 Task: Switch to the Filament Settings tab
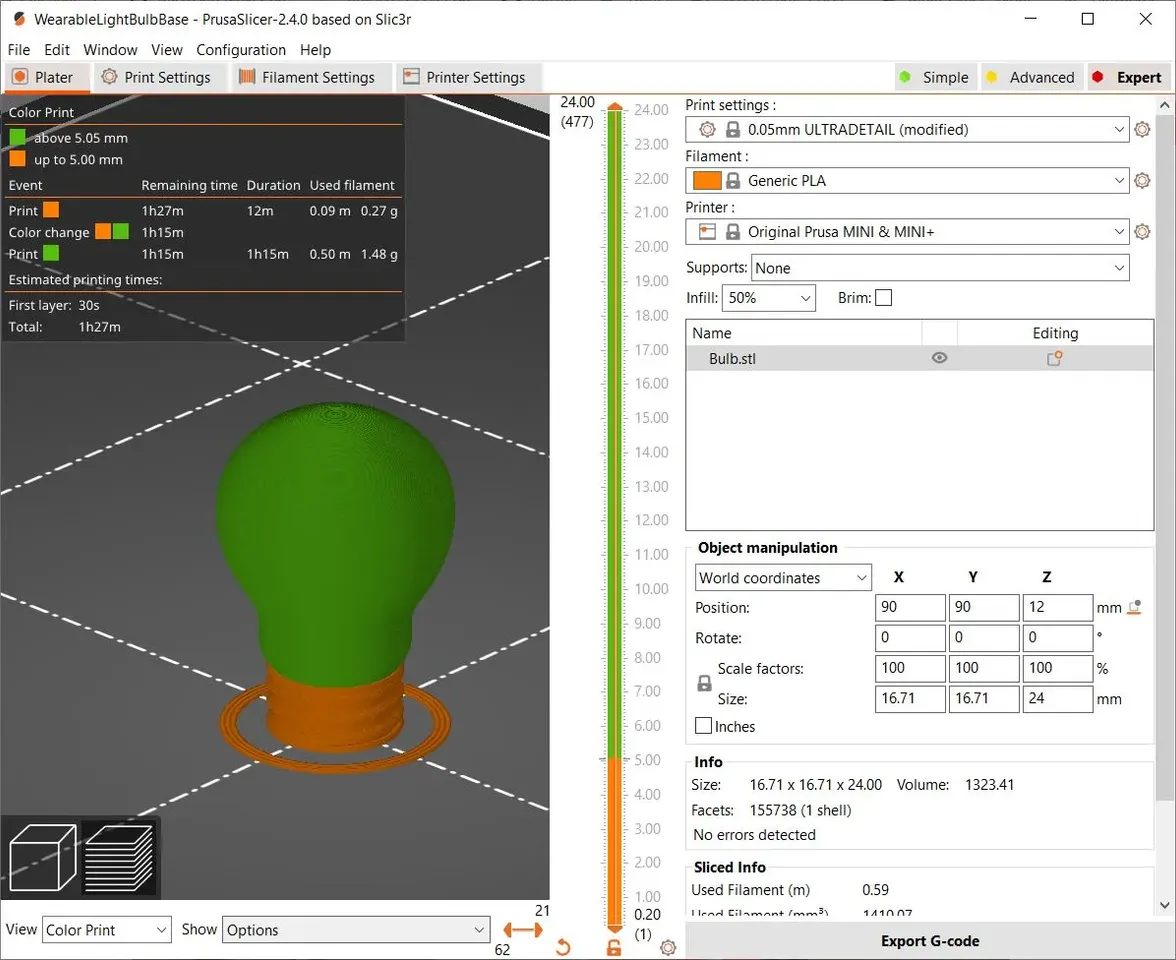point(307,77)
